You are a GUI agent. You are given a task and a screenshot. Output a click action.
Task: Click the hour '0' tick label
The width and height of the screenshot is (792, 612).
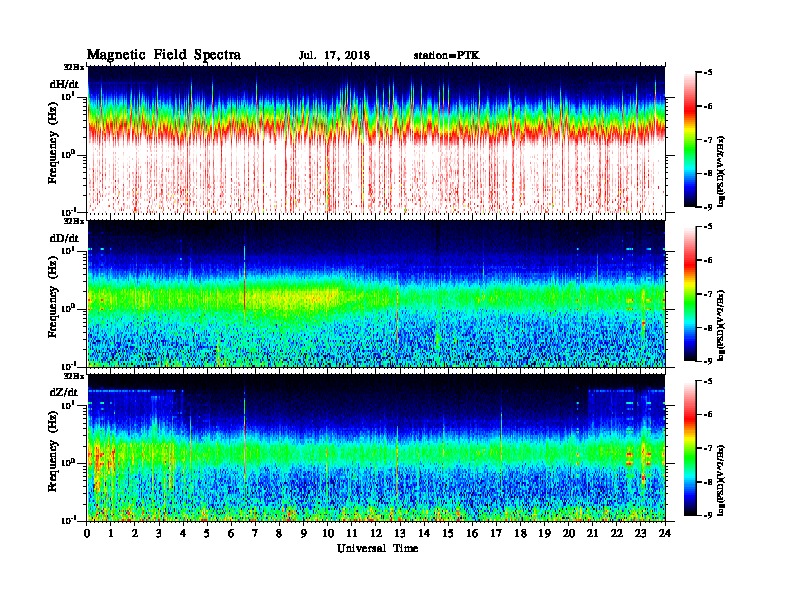(x=87, y=533)
